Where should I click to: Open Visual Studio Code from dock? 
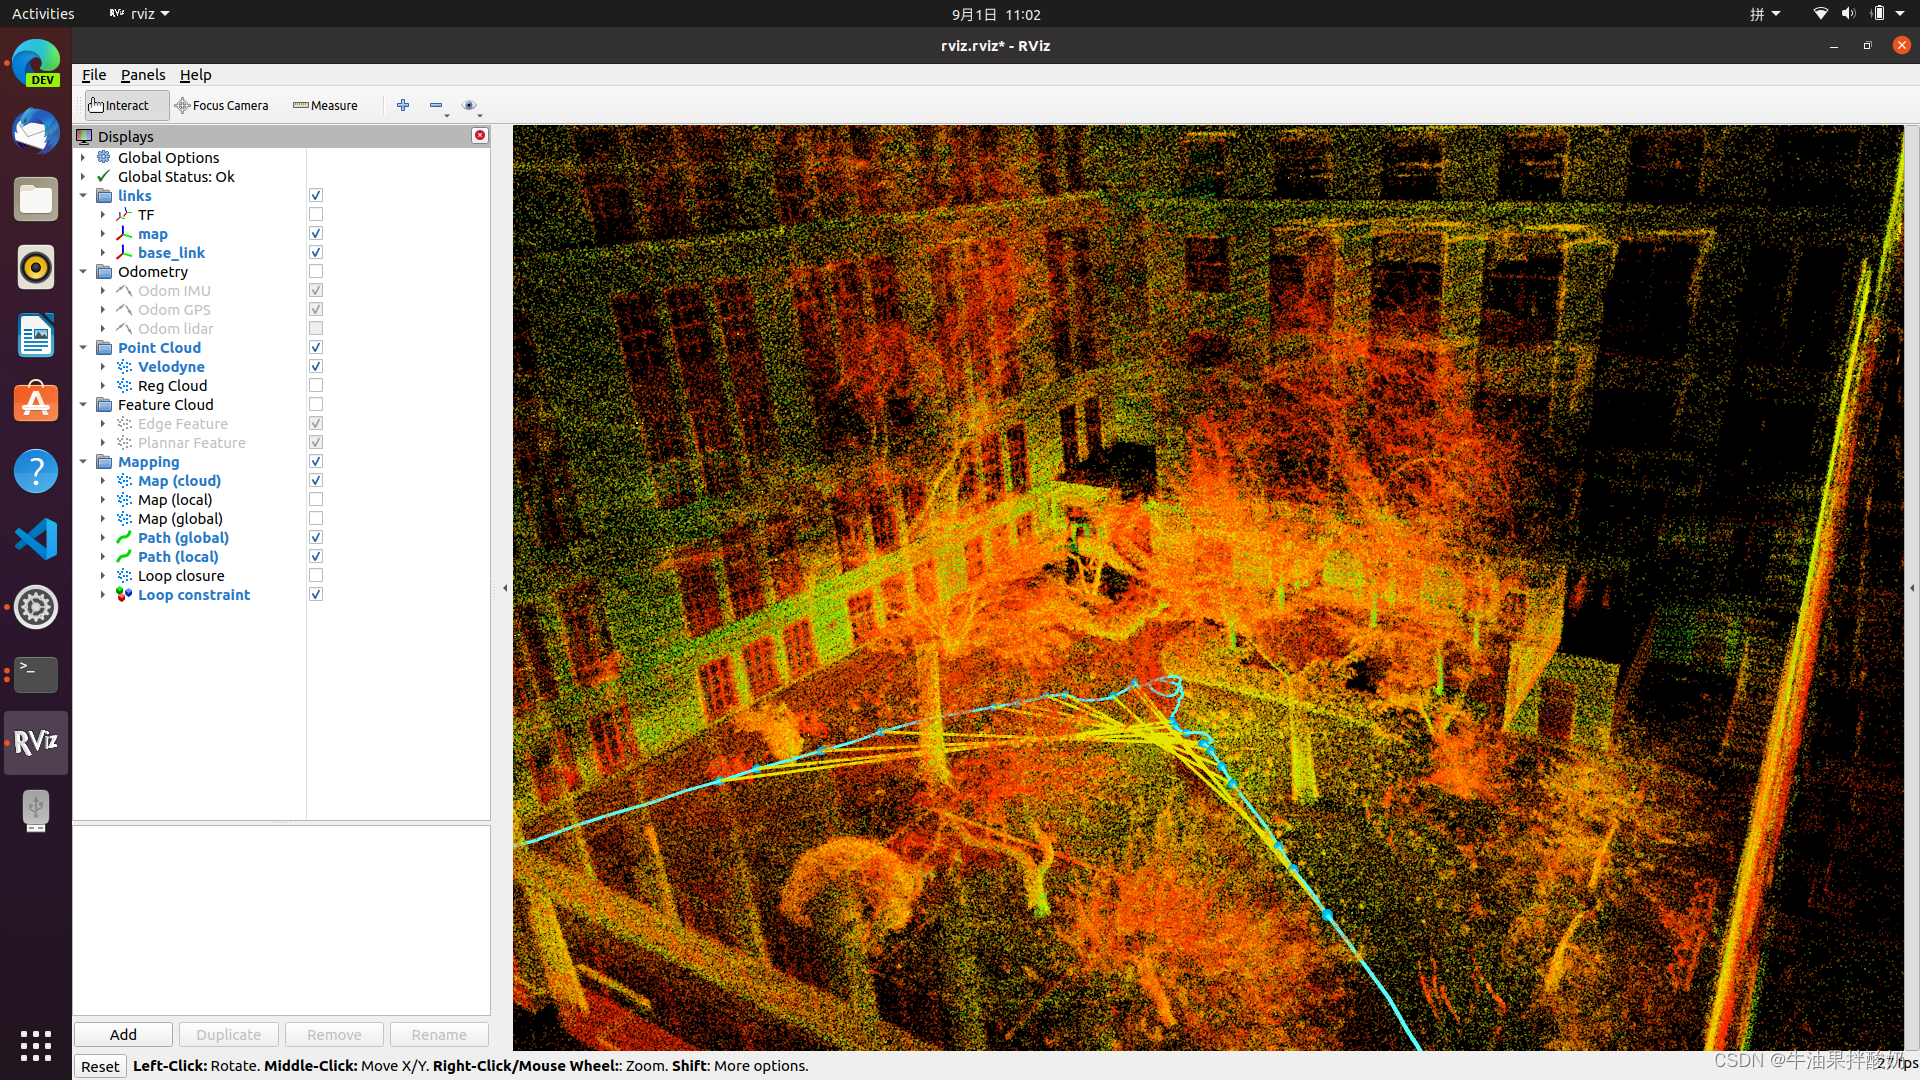[x=36, y=540]
